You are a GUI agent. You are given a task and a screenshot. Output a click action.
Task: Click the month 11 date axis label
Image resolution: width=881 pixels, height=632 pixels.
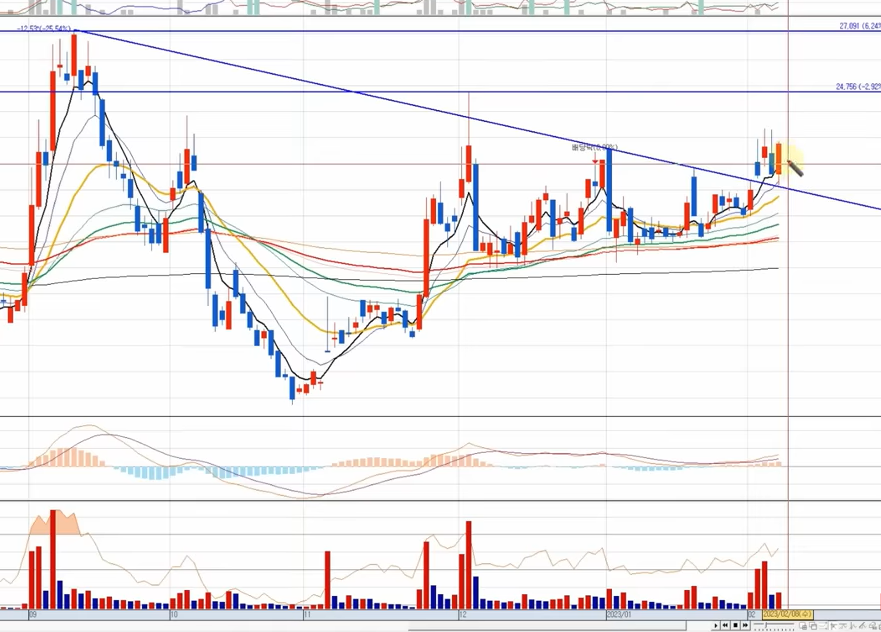click(307, 615)
